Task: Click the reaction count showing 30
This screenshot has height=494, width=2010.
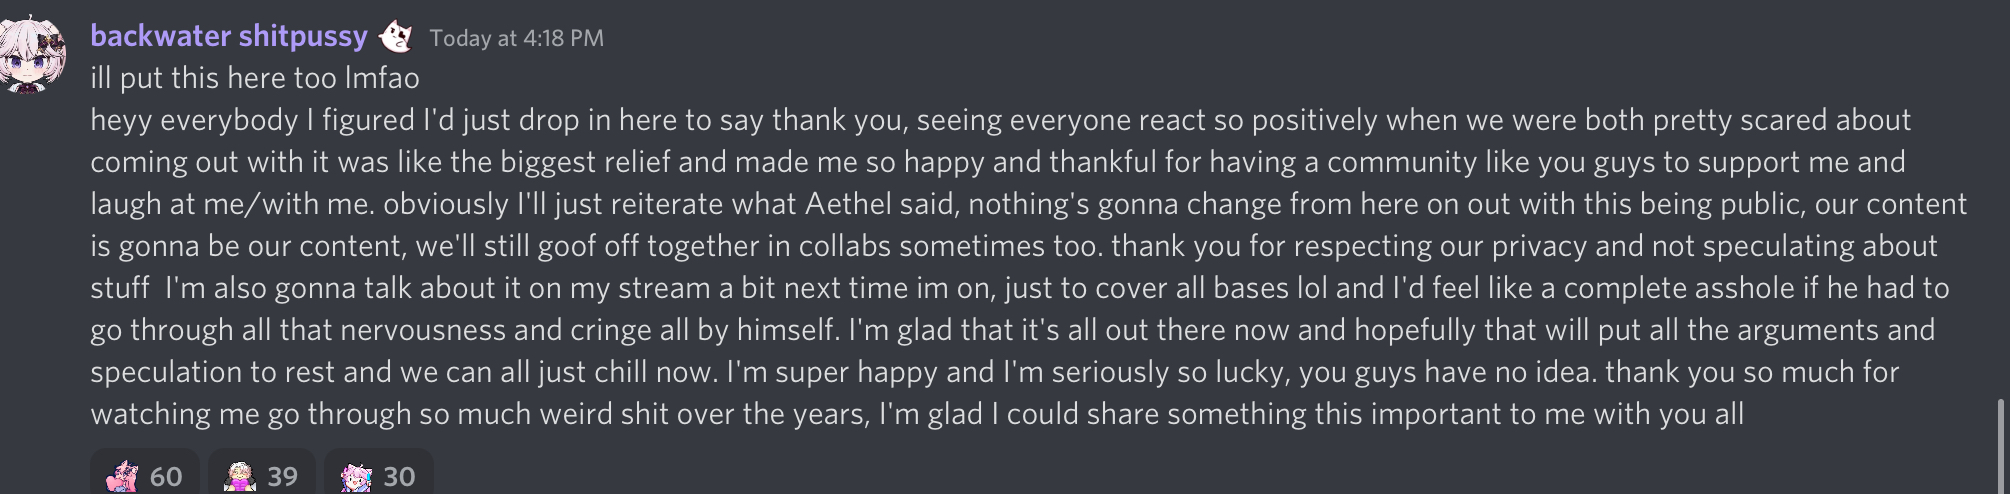Action: 399,477
